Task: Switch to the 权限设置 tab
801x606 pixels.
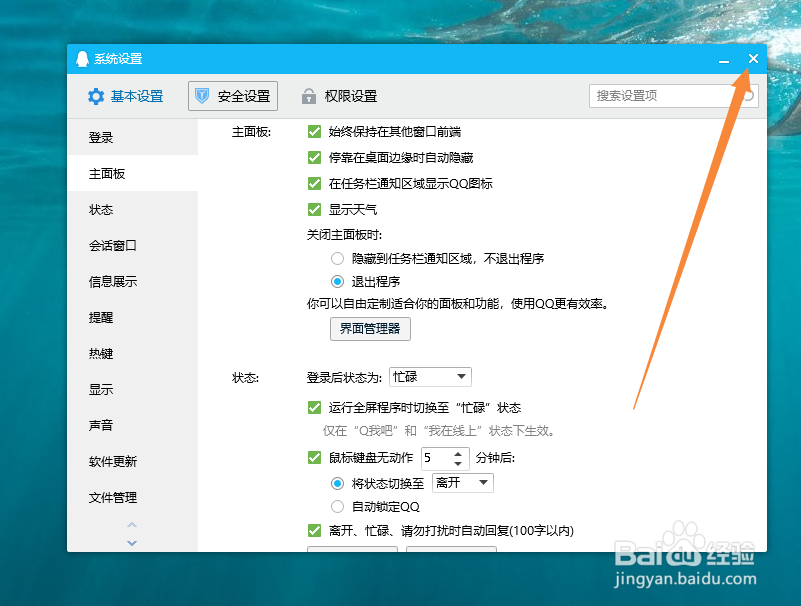Action: 339,96
